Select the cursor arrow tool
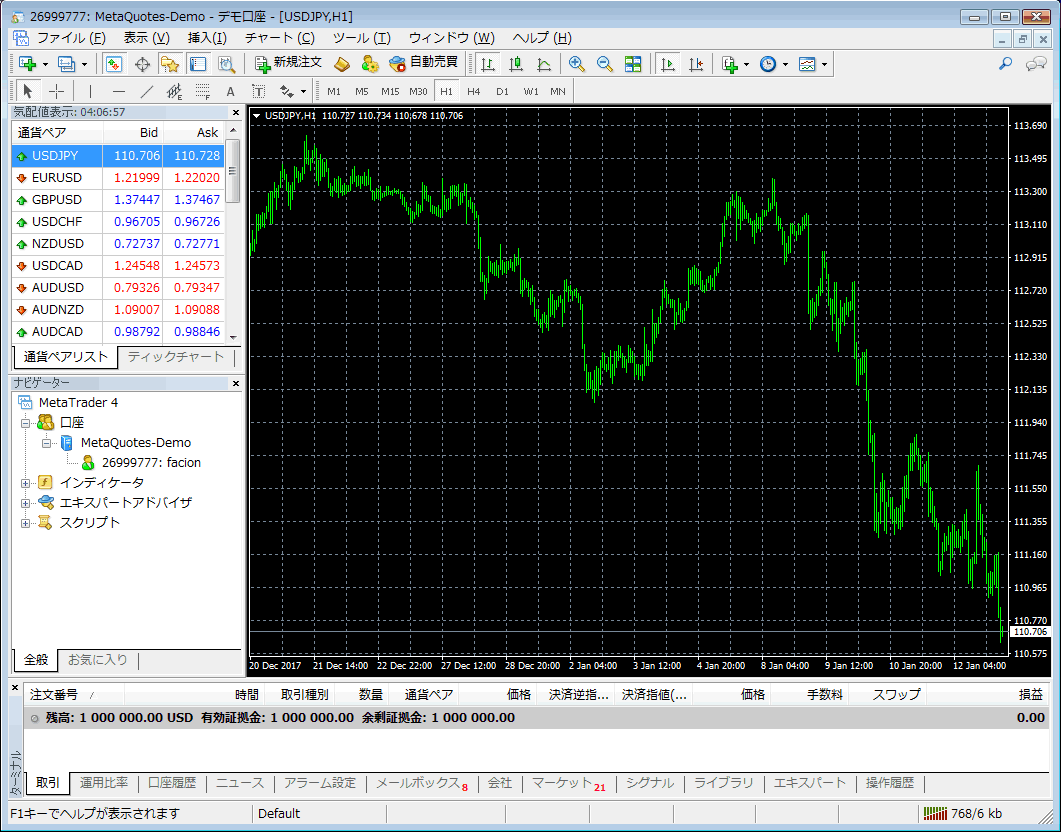This screenshot has height=832, width=1061. pyautogui.click(x=28, y=91)
